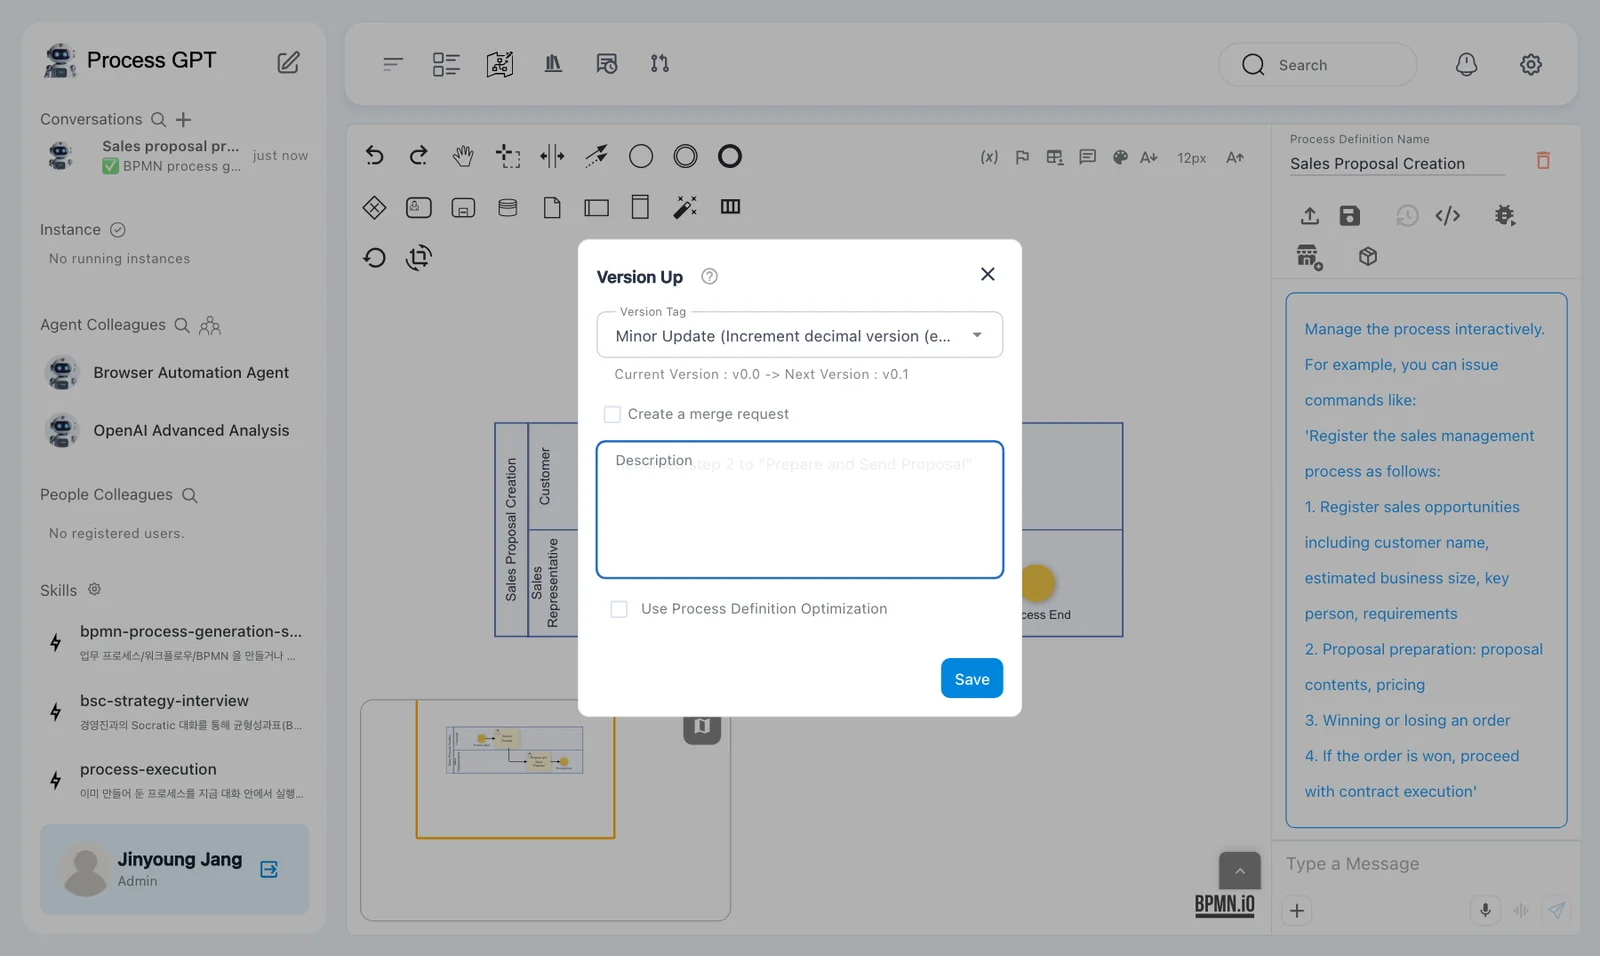The image size is (1600, 956).
Task: Activate the hand tool
Action: tap(462, 156)
